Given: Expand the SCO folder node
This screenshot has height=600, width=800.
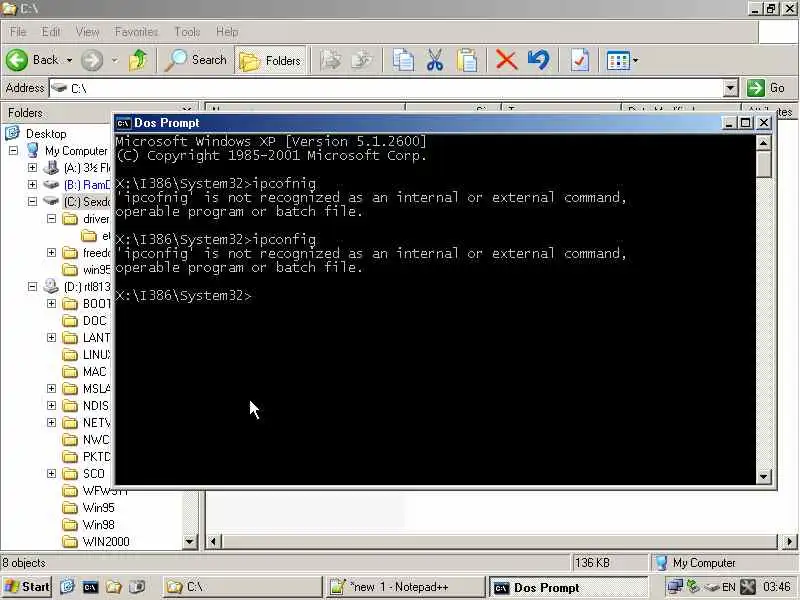Looking at the screenshot, I should coord(52,473).
